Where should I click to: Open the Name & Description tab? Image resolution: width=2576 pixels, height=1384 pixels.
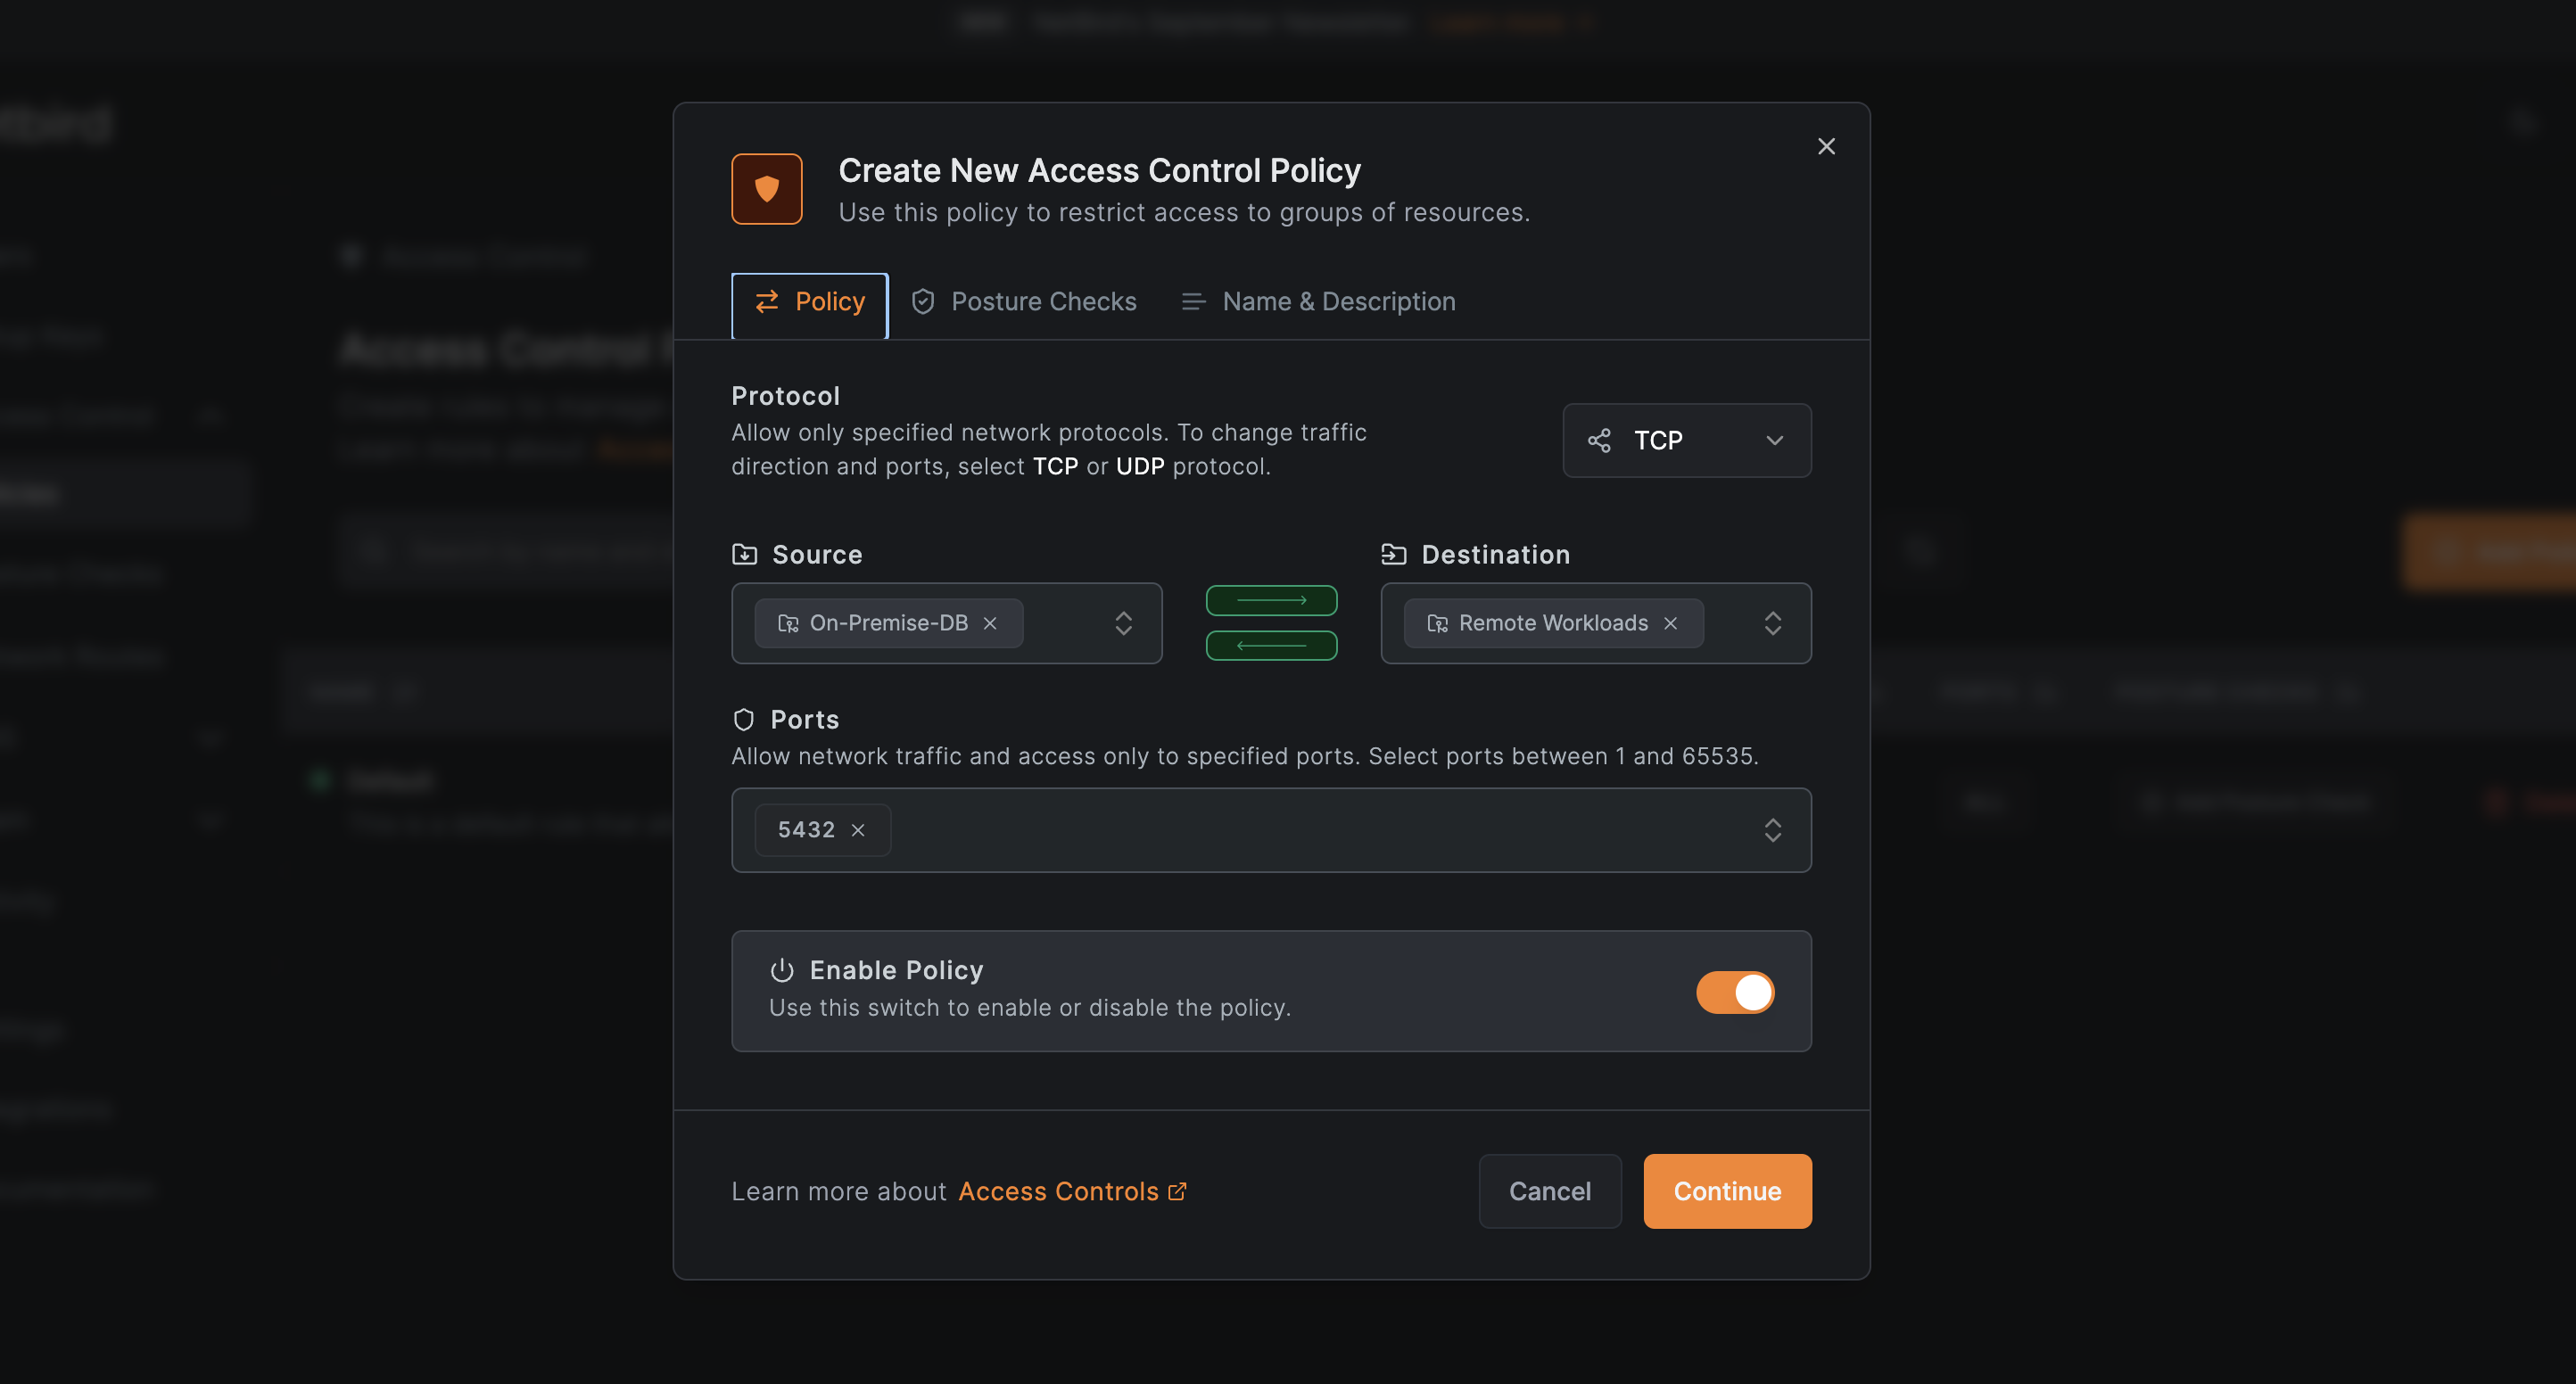click(1338, 301)
